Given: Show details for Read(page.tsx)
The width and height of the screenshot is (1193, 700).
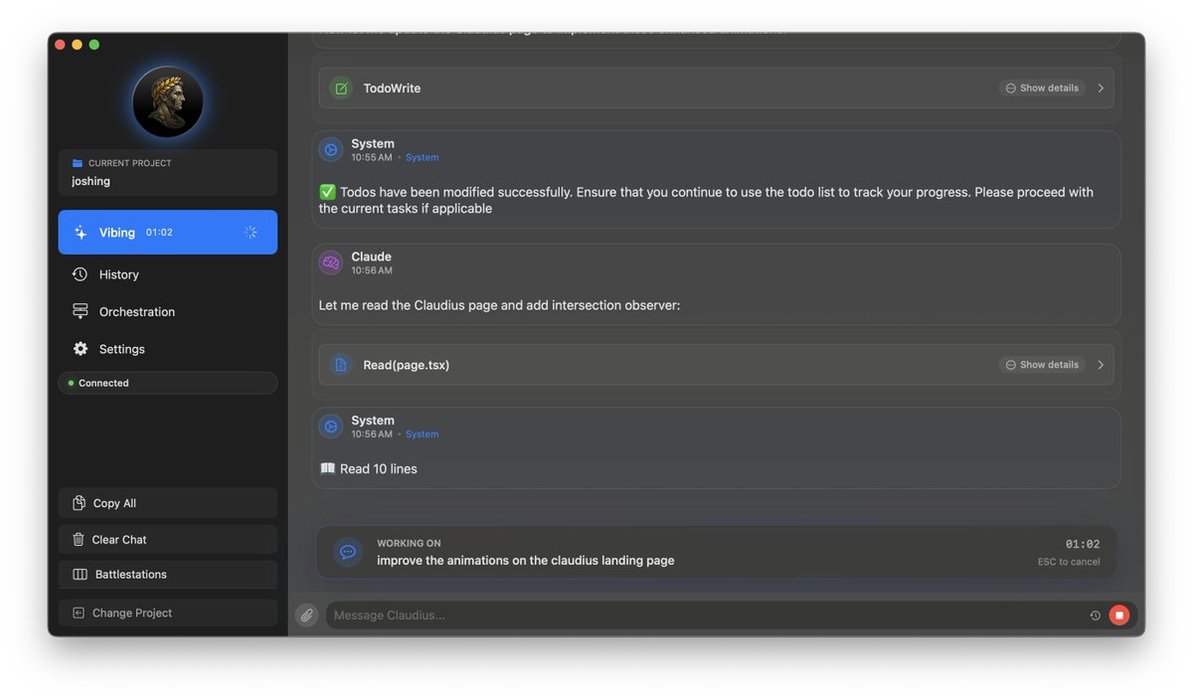Looking at the screenshot, I should (x=1042, y=365).
